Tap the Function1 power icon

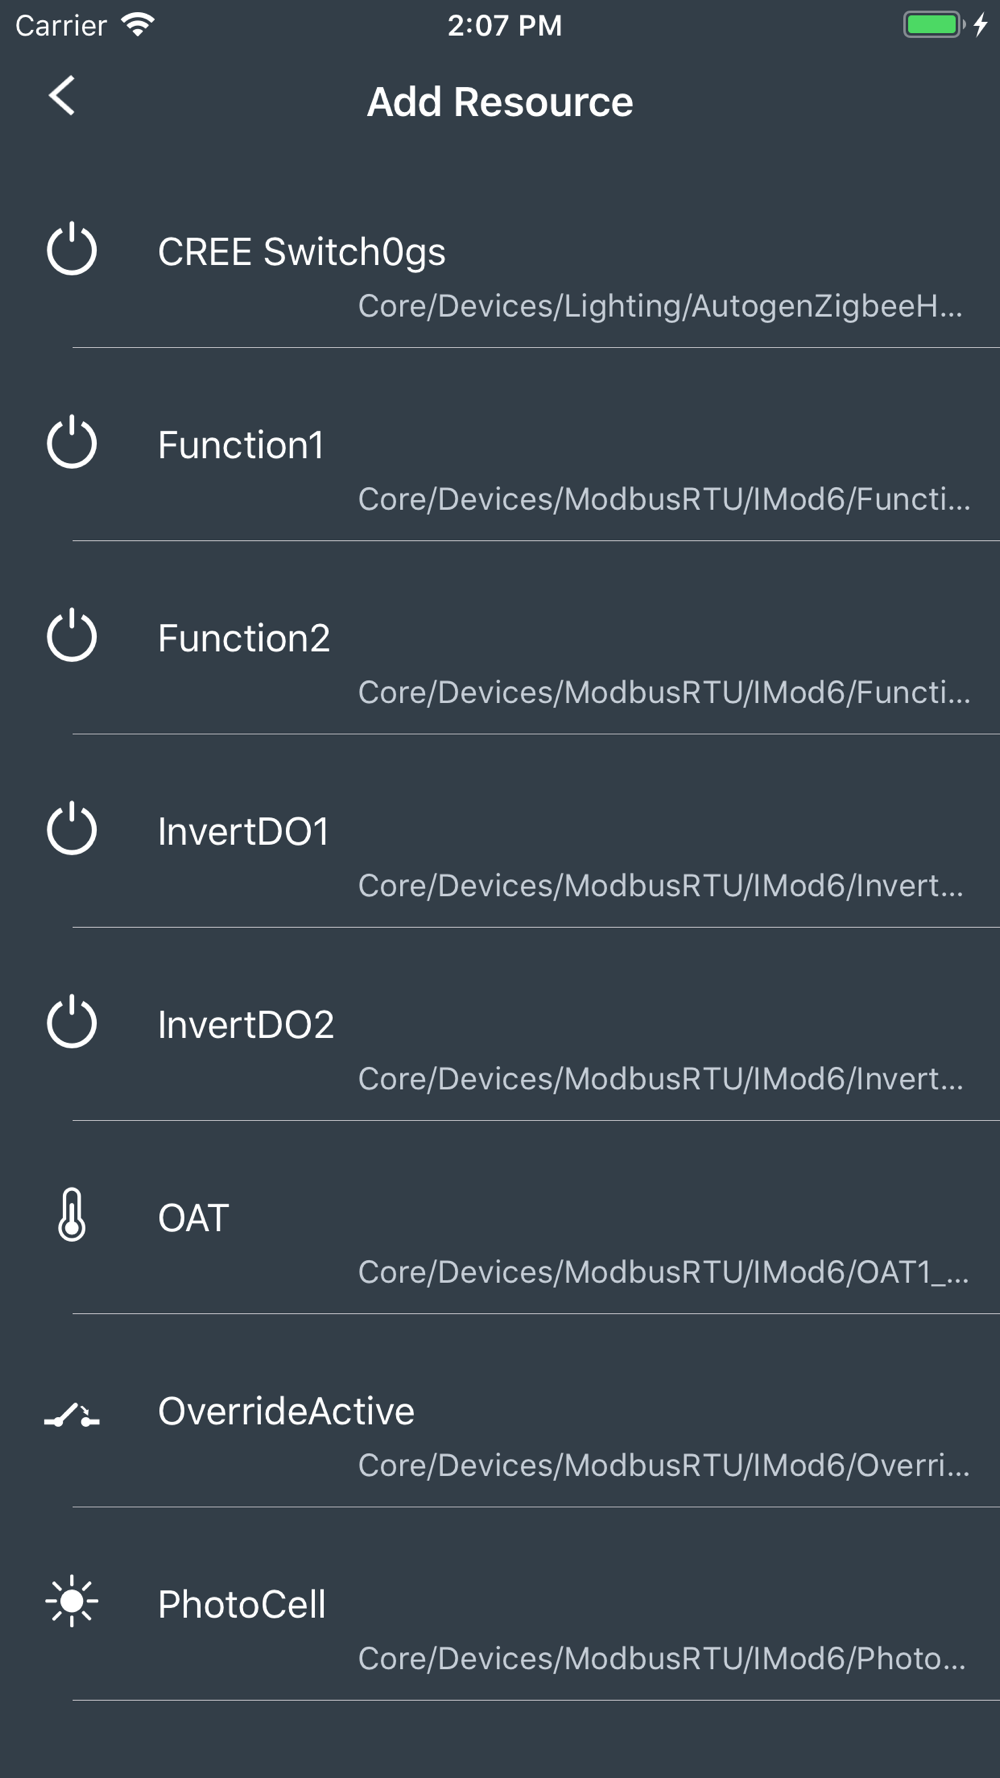(72, 443)
